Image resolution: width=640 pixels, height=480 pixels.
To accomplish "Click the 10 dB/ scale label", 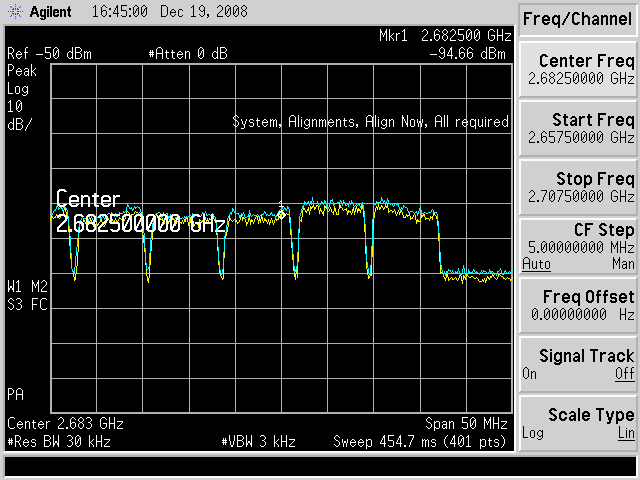I will coord(19,116).
